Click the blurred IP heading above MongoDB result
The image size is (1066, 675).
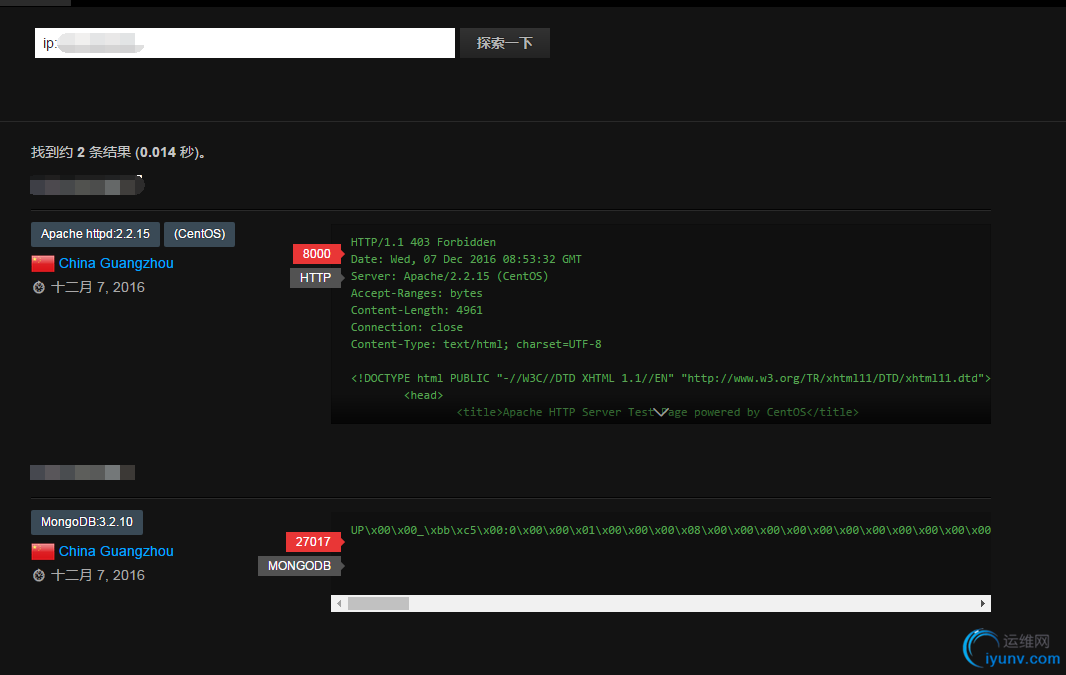pyautogui.click(x=82, y=472)
